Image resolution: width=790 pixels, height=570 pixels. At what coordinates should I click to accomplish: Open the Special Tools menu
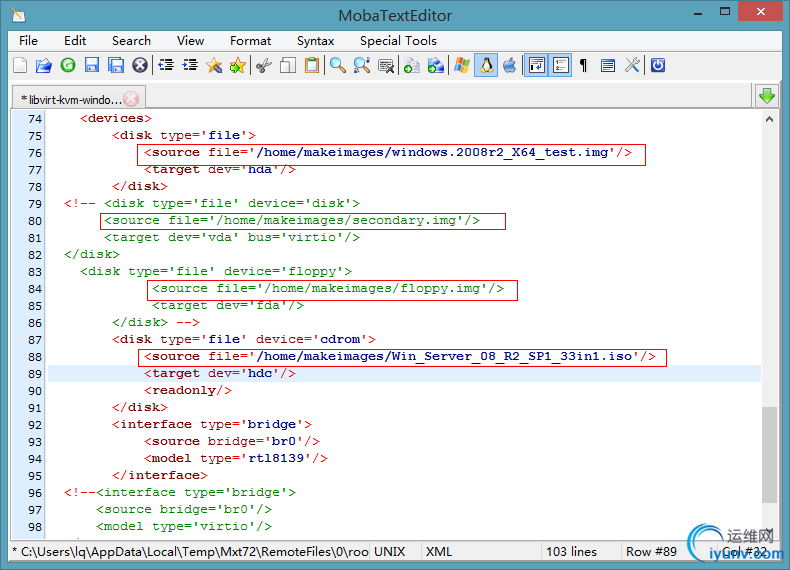pyautogui.click(x=398, y=41)
